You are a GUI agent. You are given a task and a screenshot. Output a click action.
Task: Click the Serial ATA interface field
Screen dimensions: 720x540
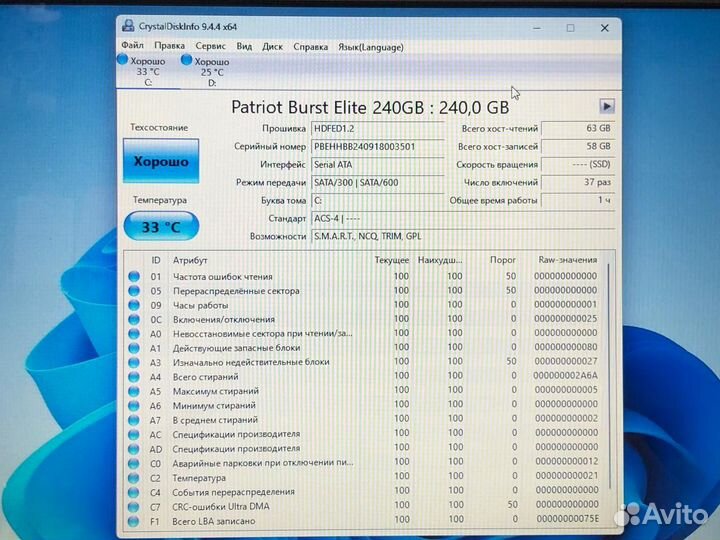(x=377, y=164)
